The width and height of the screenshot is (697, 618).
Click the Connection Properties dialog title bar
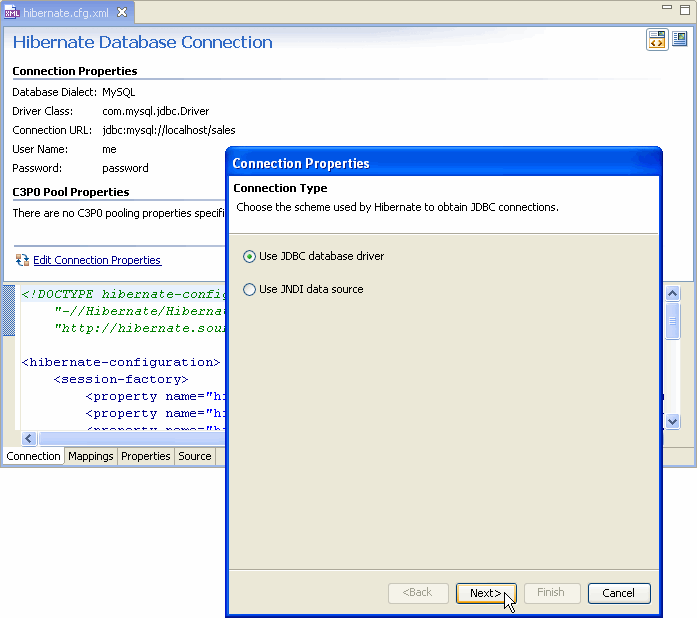pyautogui.click(x=444, y=163)
